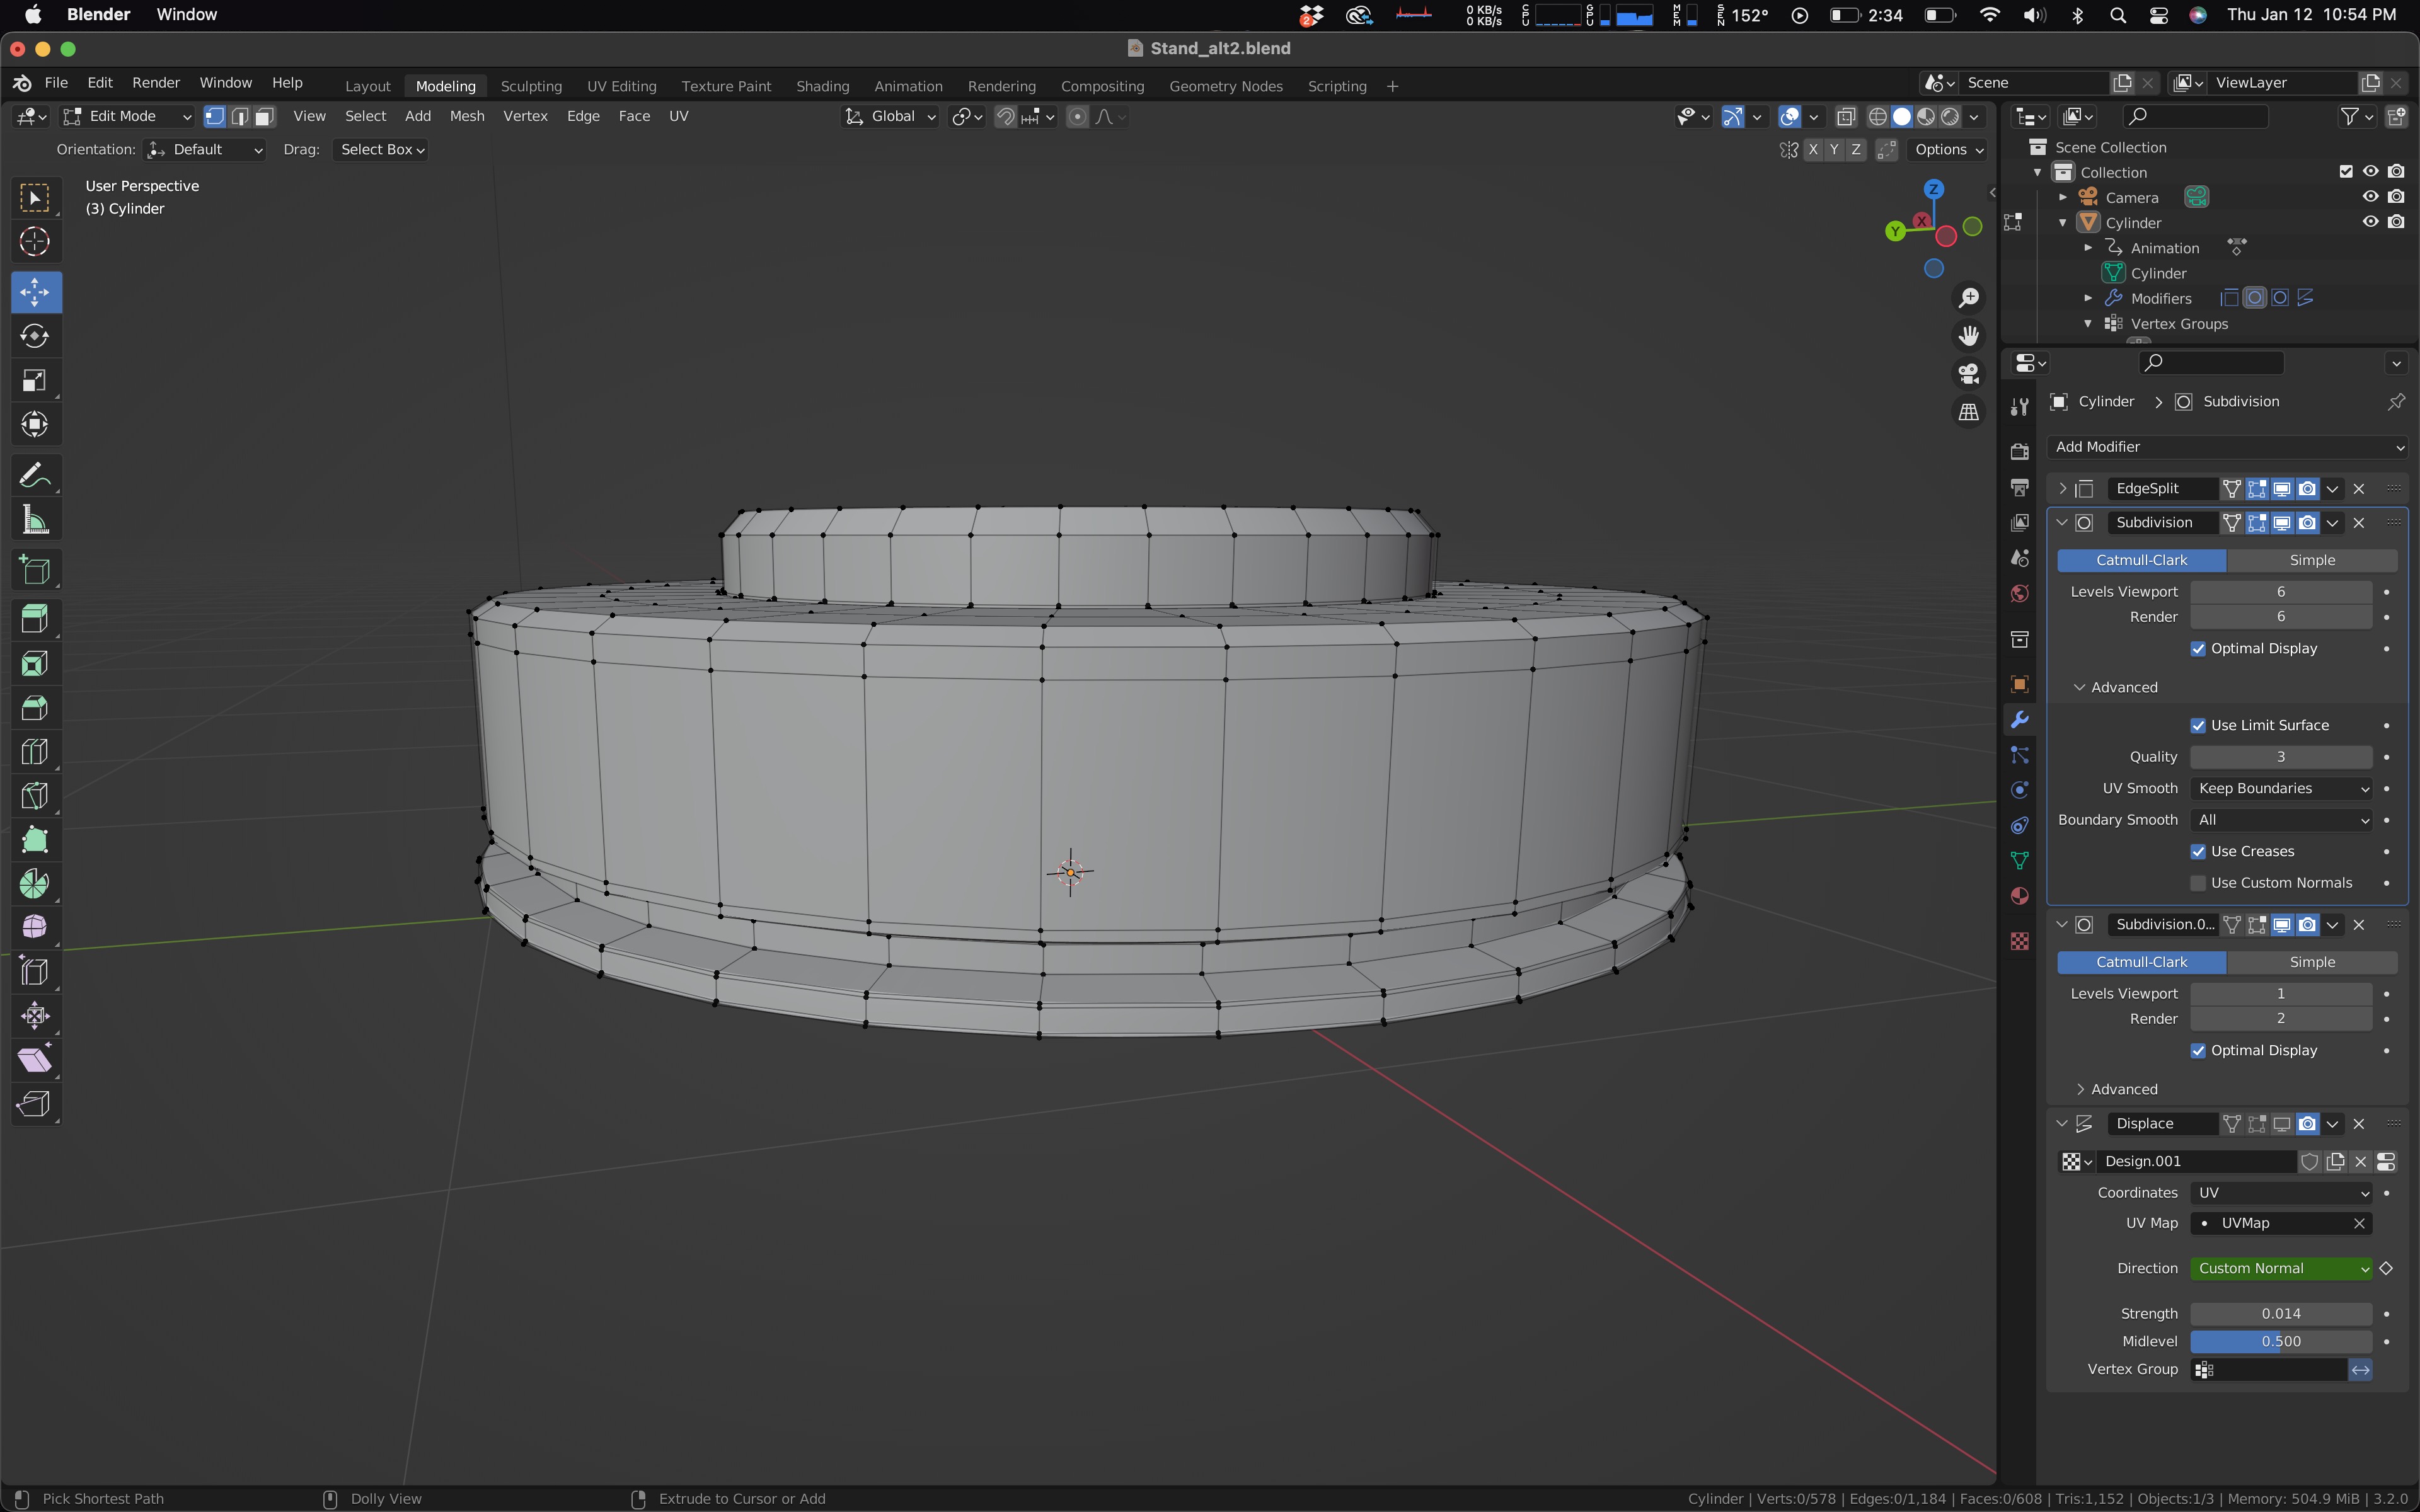Open the Select Box drag dropdown

tap(382, 150)
